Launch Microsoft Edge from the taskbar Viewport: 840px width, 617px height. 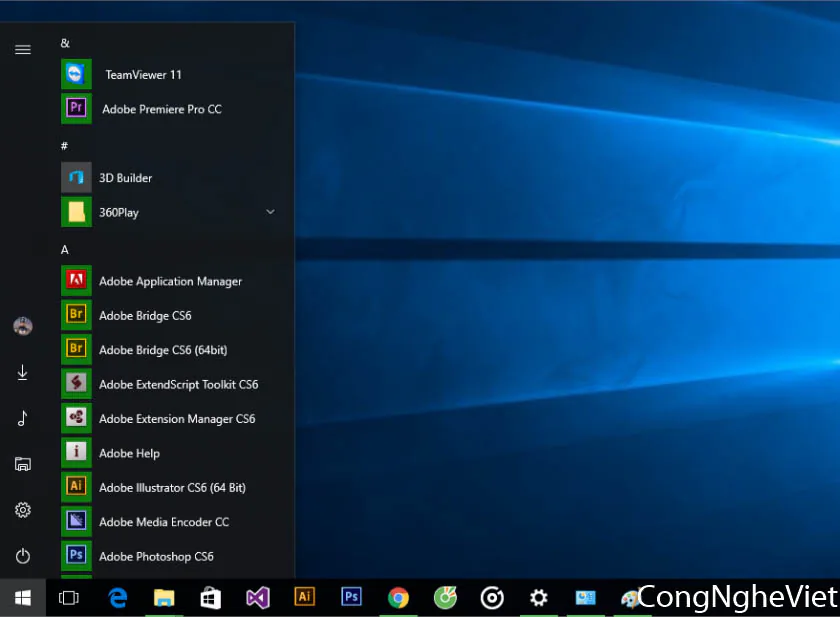tap(117, 598)
